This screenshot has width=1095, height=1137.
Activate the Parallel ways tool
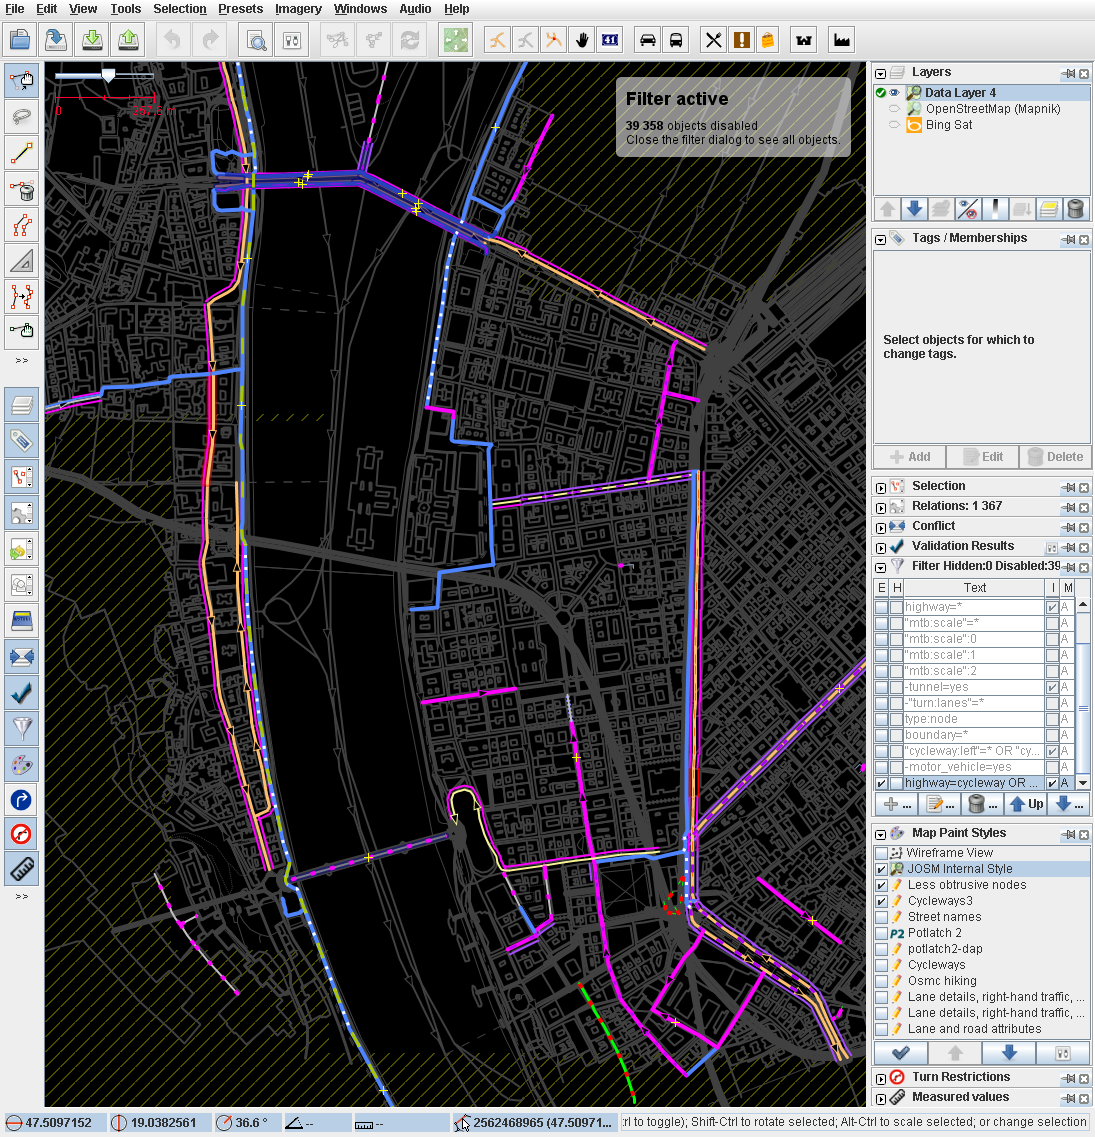click(x=22, y=297)
